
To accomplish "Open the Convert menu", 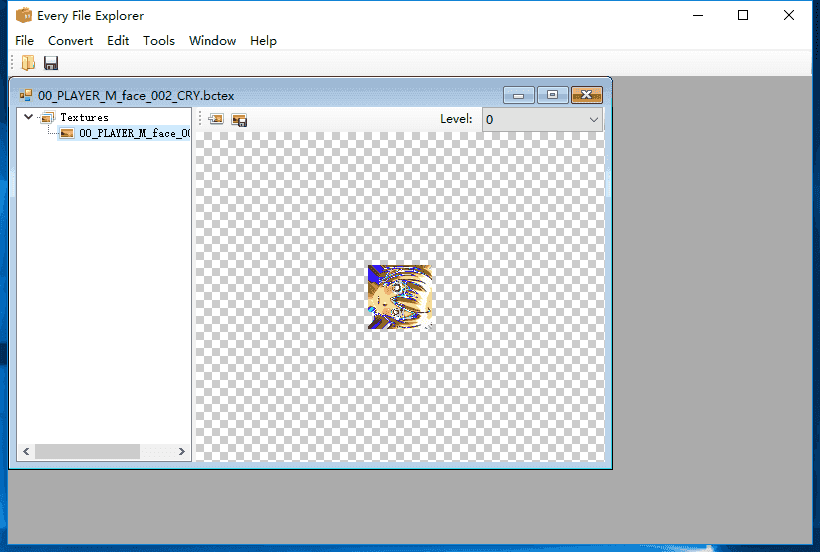I will coord(71,41).
